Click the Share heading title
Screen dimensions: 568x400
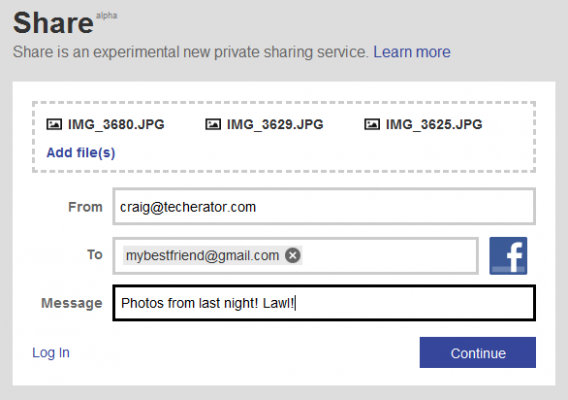pos(53,22)
